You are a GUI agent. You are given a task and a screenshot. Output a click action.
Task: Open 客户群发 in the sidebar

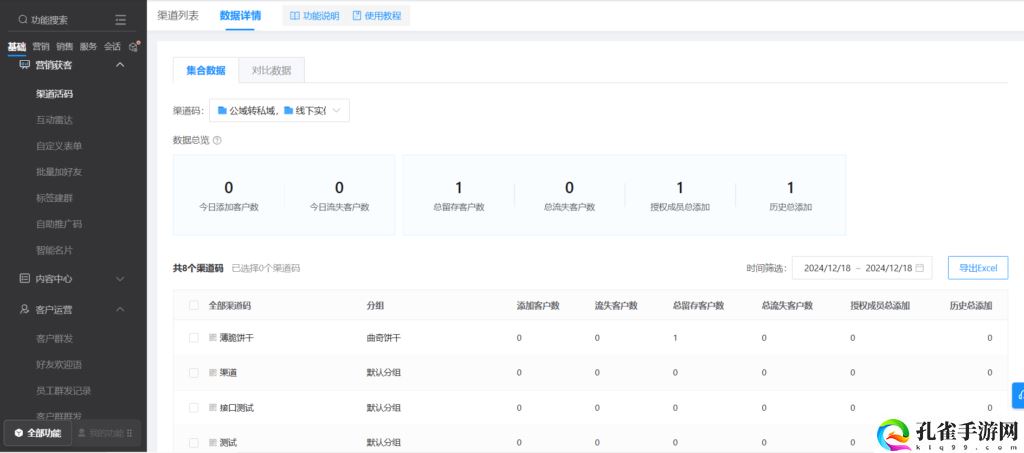(54, 339)
